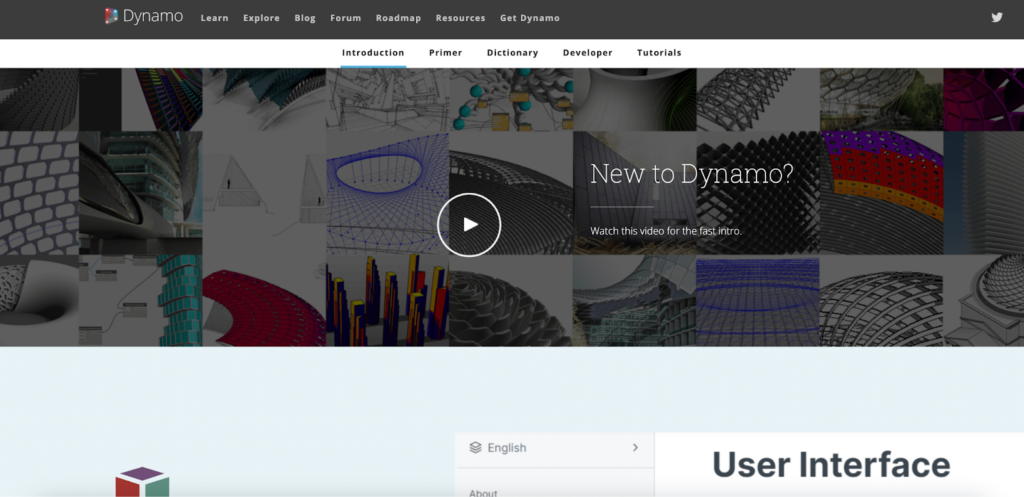Viewport: 1024px width, 497px height.
Task: Open the Explore menu
Action: 261,18
